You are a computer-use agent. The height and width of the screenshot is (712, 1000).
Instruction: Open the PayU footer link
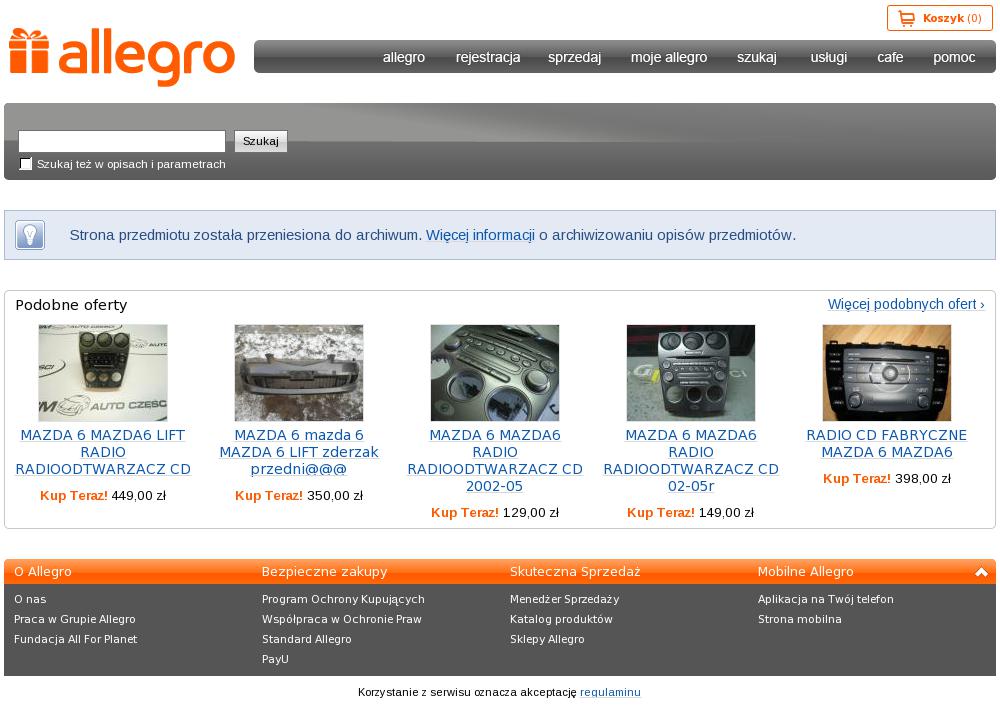pos(275,659)
